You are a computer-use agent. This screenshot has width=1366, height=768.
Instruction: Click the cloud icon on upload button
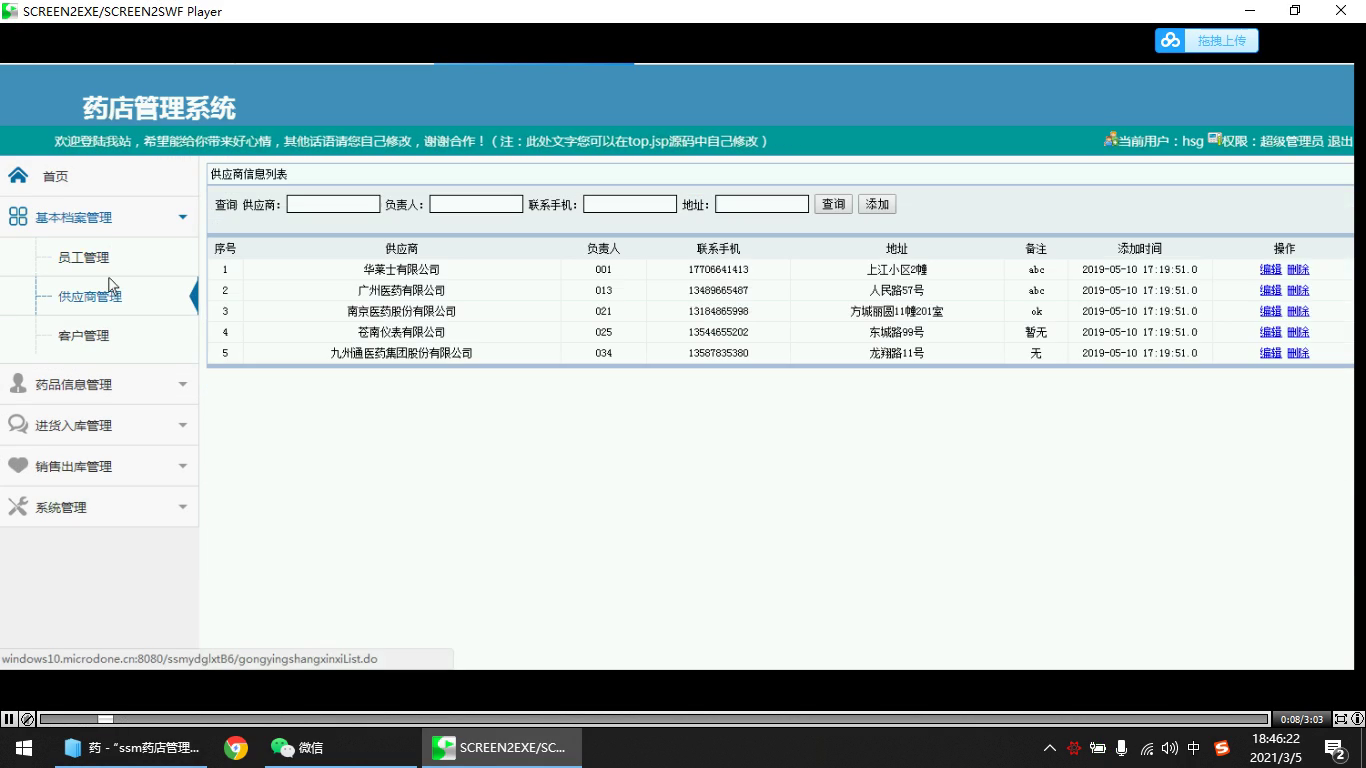[1171, 40]
